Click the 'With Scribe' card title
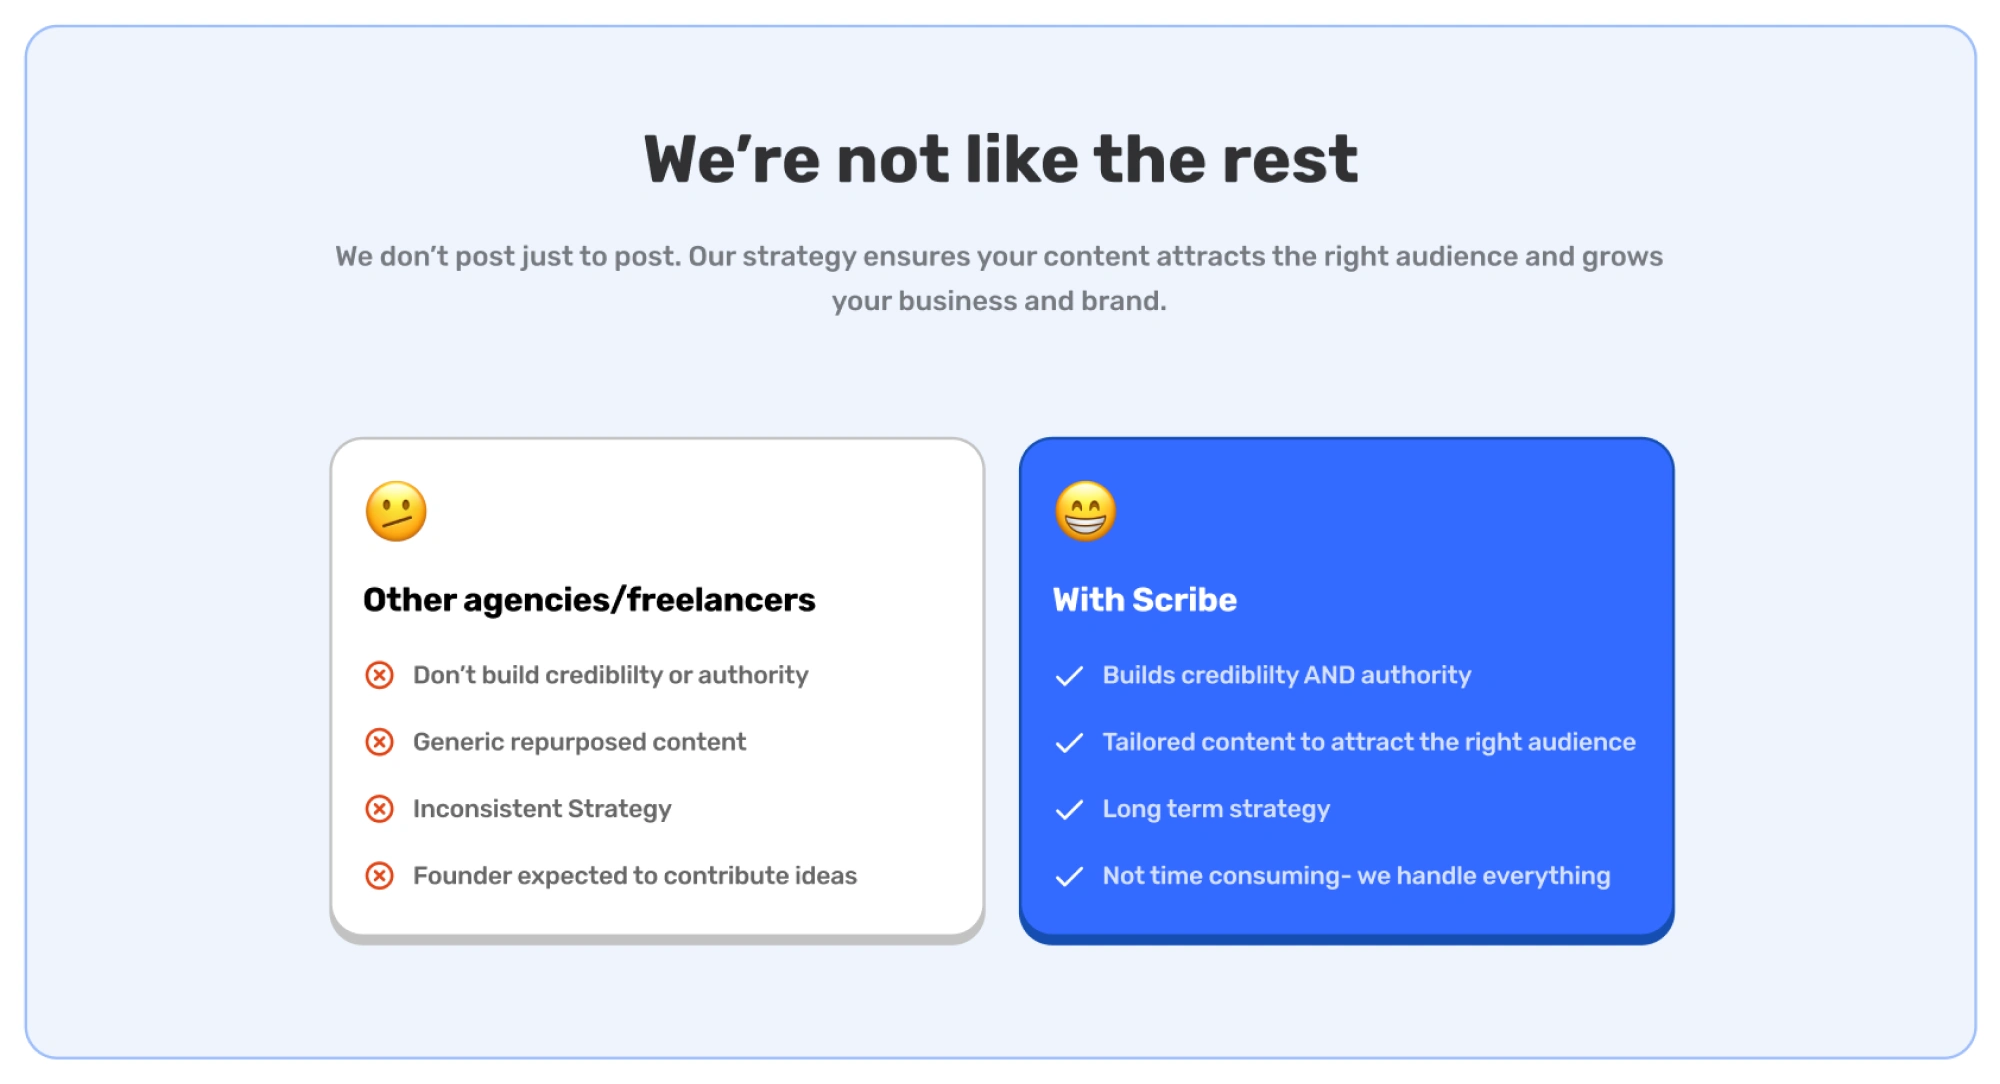 coord(1145,600)
